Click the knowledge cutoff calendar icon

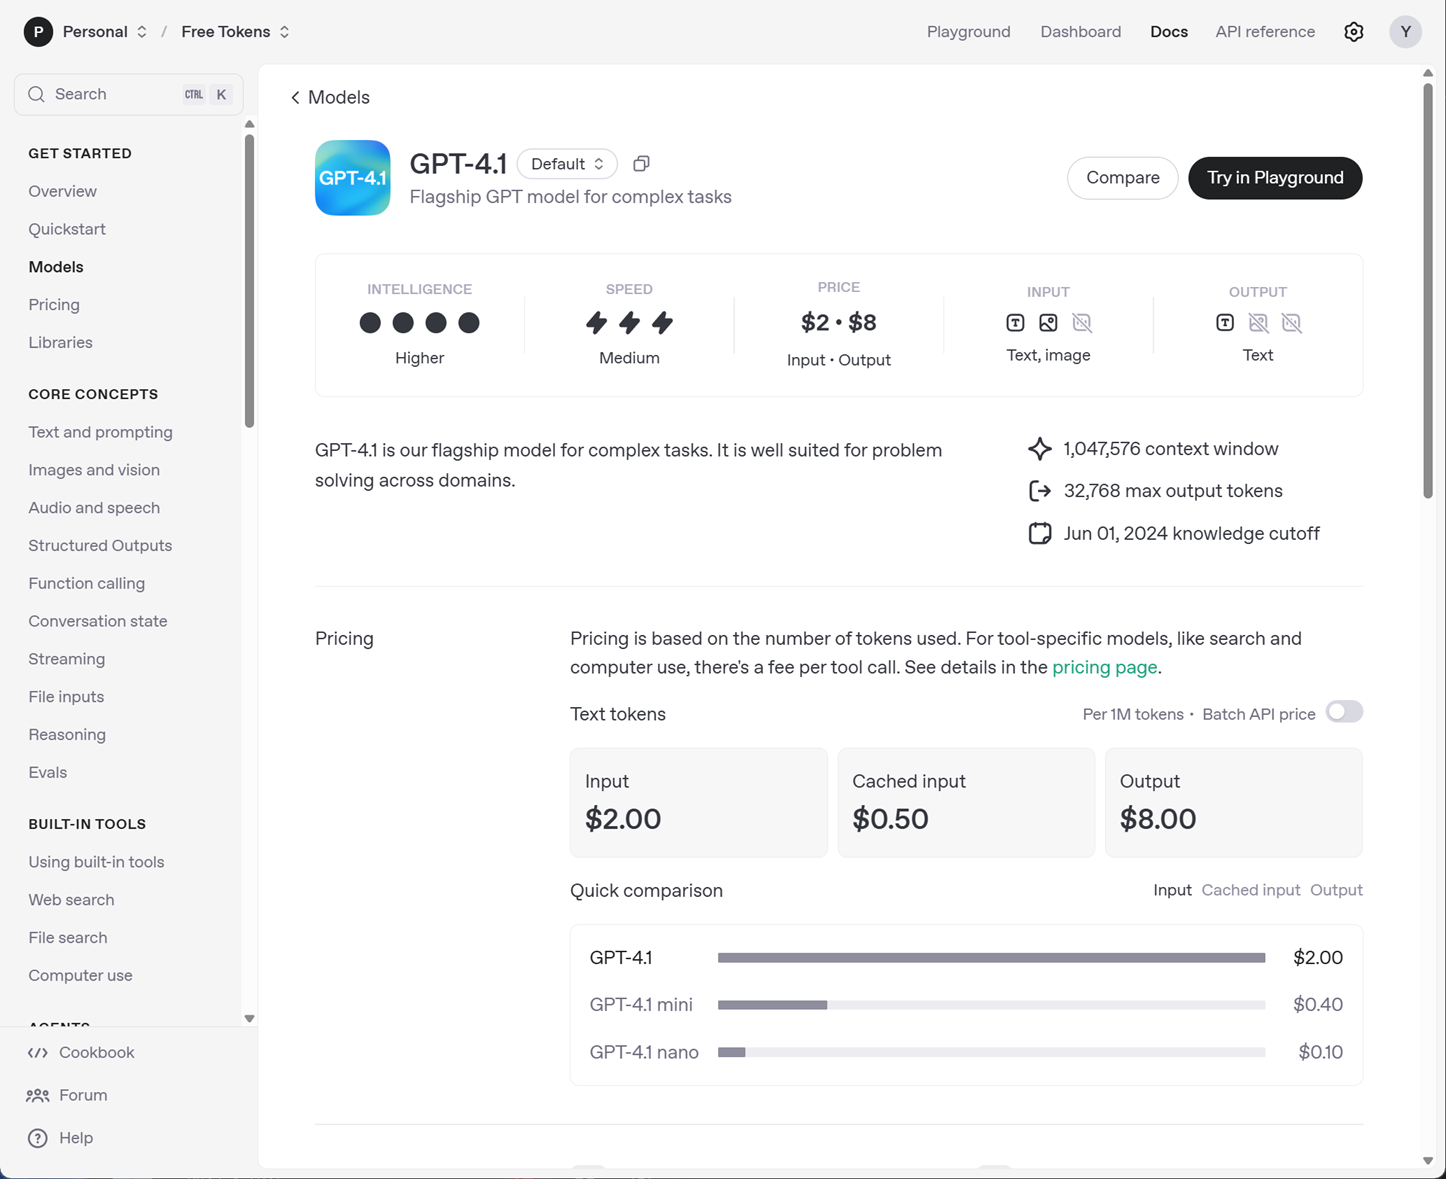coord(1040,533)
